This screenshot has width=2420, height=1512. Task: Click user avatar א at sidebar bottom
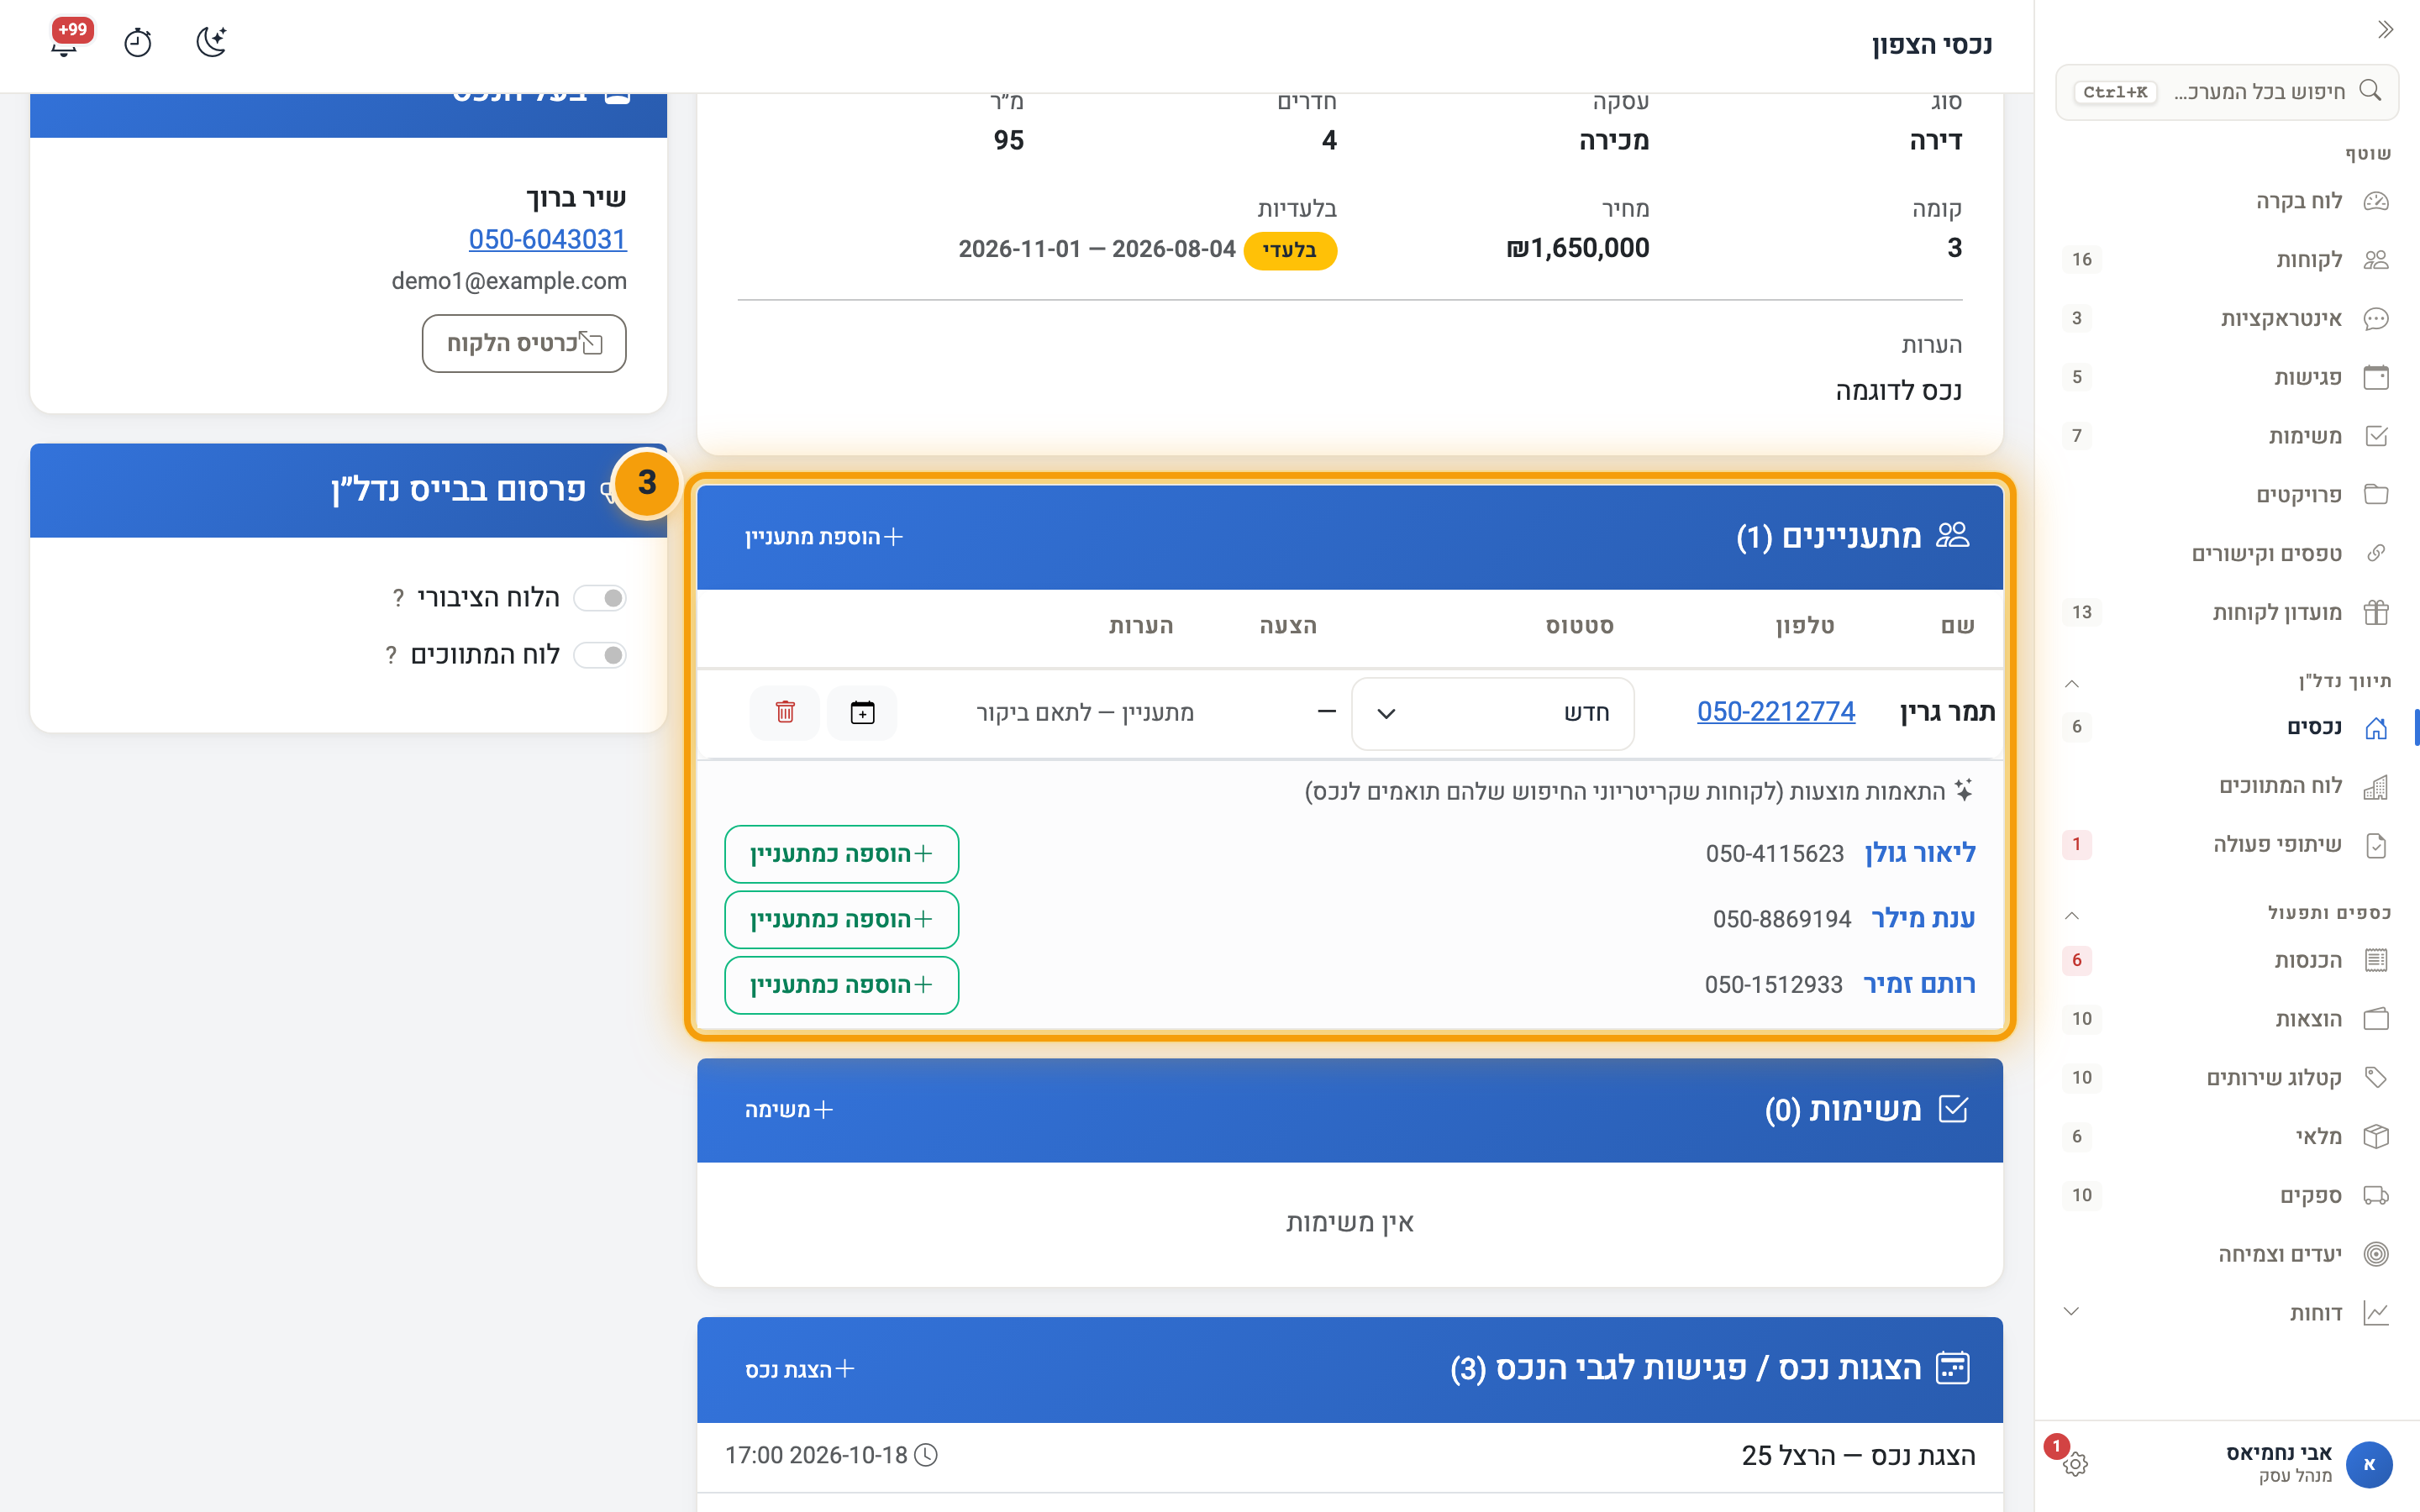click(x=2369, y=1464)
